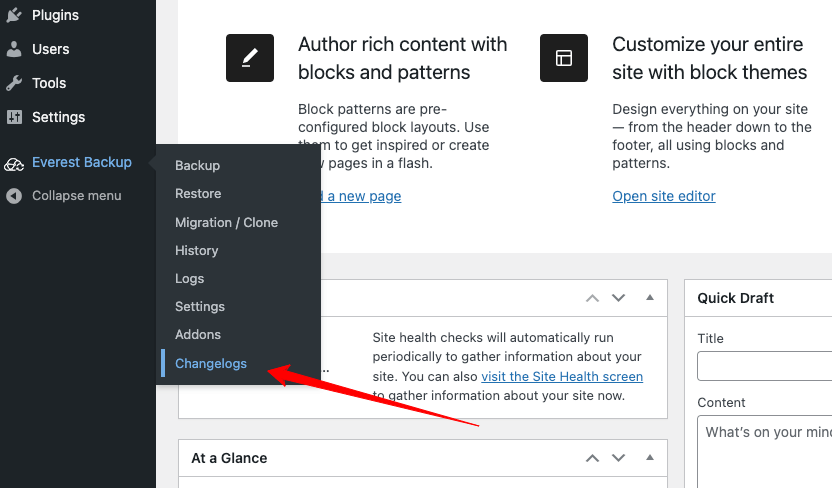Click the Plugins plug icon

(14, 15)
